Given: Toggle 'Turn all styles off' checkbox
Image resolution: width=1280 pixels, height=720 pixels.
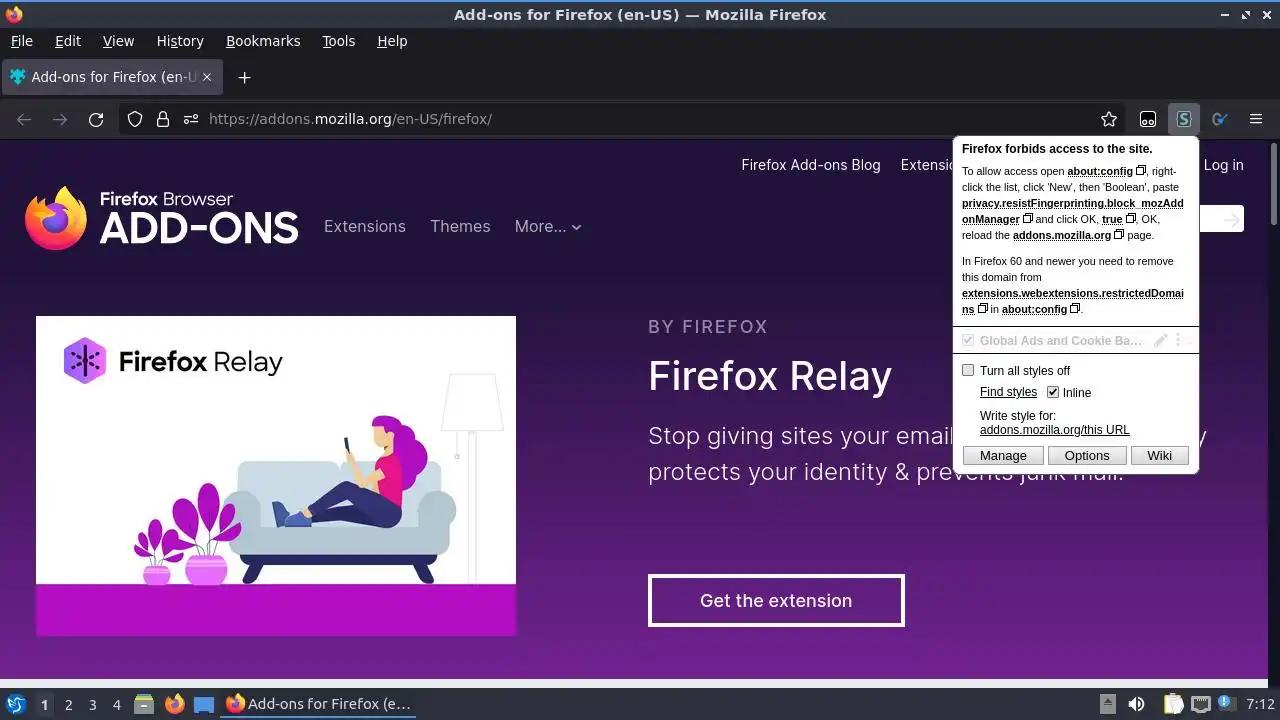Looking at the screenshot, I should click(x=968, y=370).
